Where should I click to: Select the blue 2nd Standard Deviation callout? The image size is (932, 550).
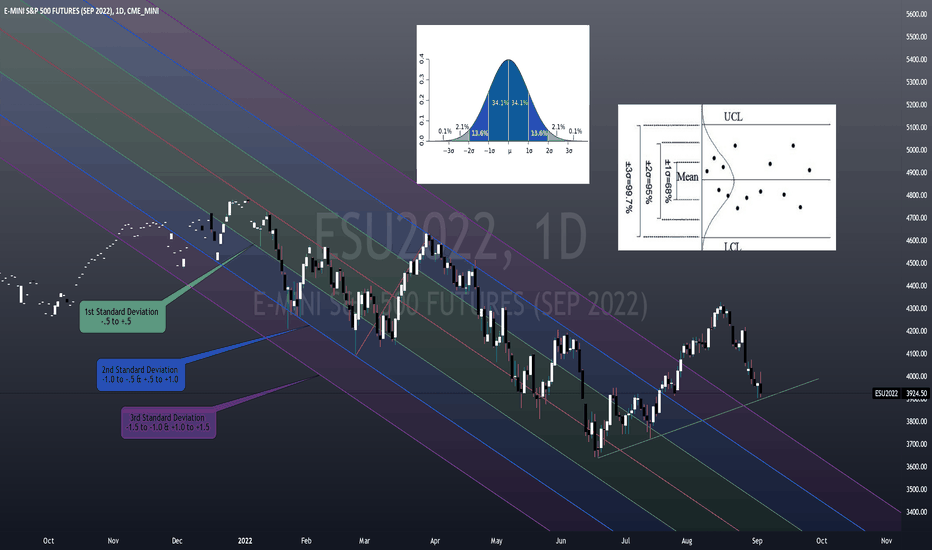tap(141, 375)
